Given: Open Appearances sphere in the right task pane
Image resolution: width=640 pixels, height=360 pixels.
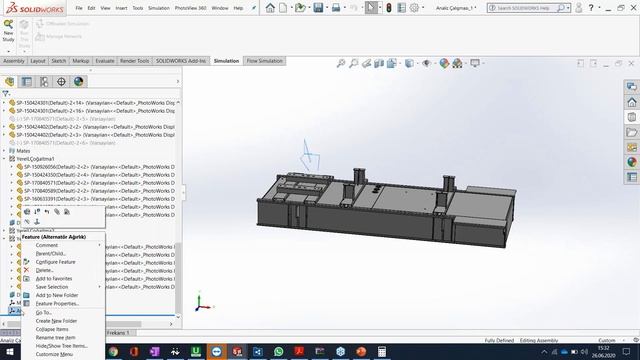Looking at the screenshot, I should pyautogui.click(x=631, y=162).
